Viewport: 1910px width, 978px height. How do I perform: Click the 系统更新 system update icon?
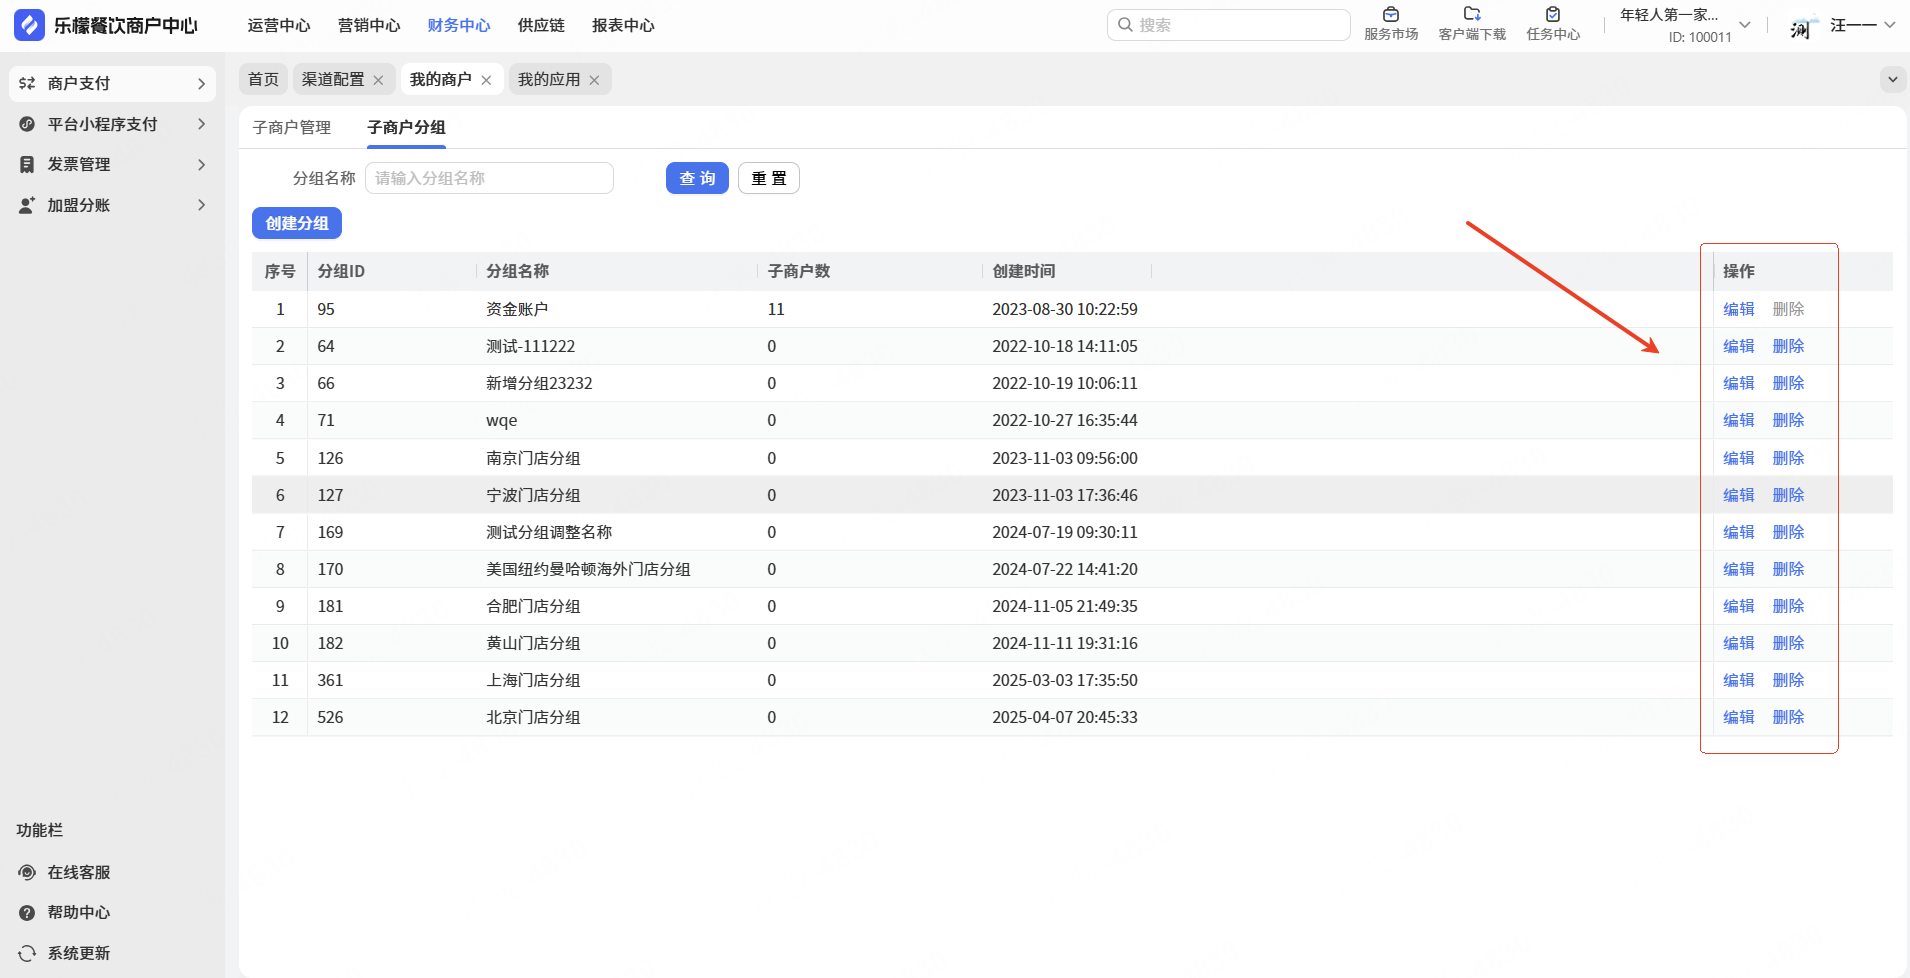coord(27,953)
